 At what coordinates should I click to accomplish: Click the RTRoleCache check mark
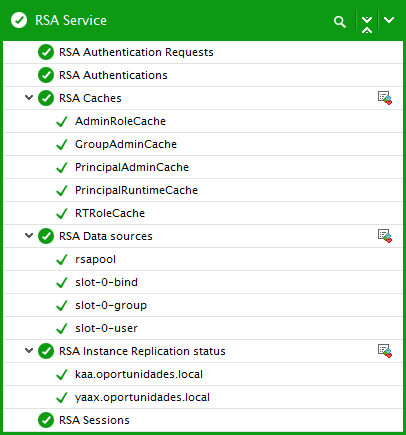click(x=62, y=213)
